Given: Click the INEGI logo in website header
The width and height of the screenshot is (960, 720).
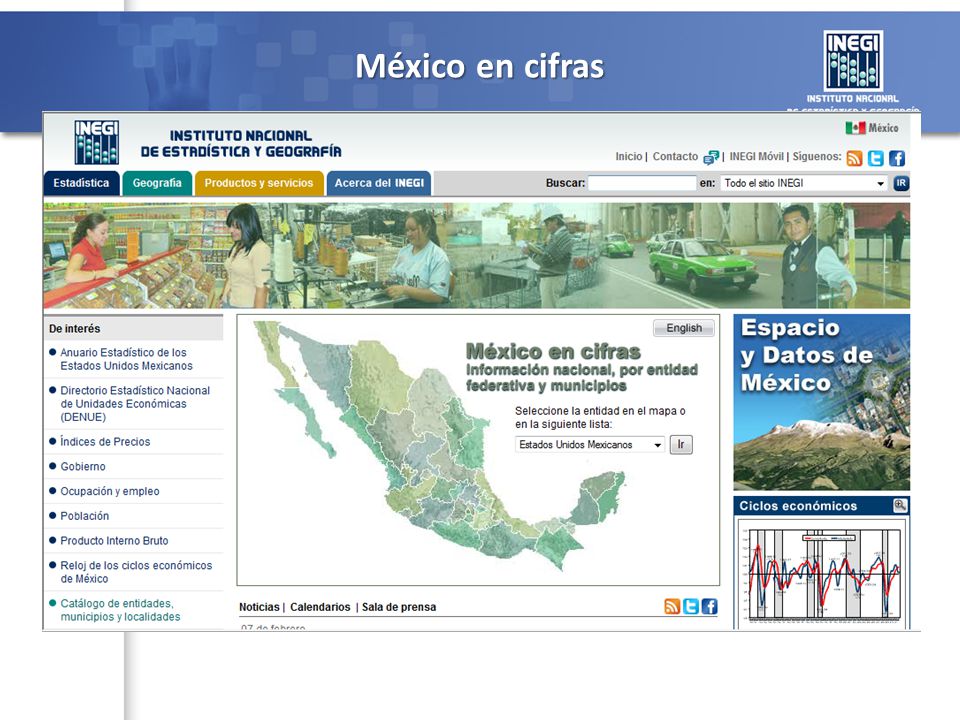Looking at the screenshot, I should pyautogui.click(x=97, y=142).
